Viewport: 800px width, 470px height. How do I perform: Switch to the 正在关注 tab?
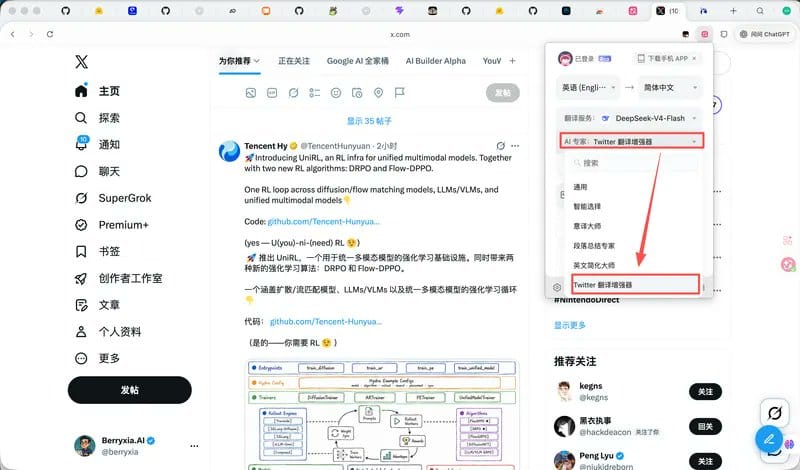(x=294, y=61)
